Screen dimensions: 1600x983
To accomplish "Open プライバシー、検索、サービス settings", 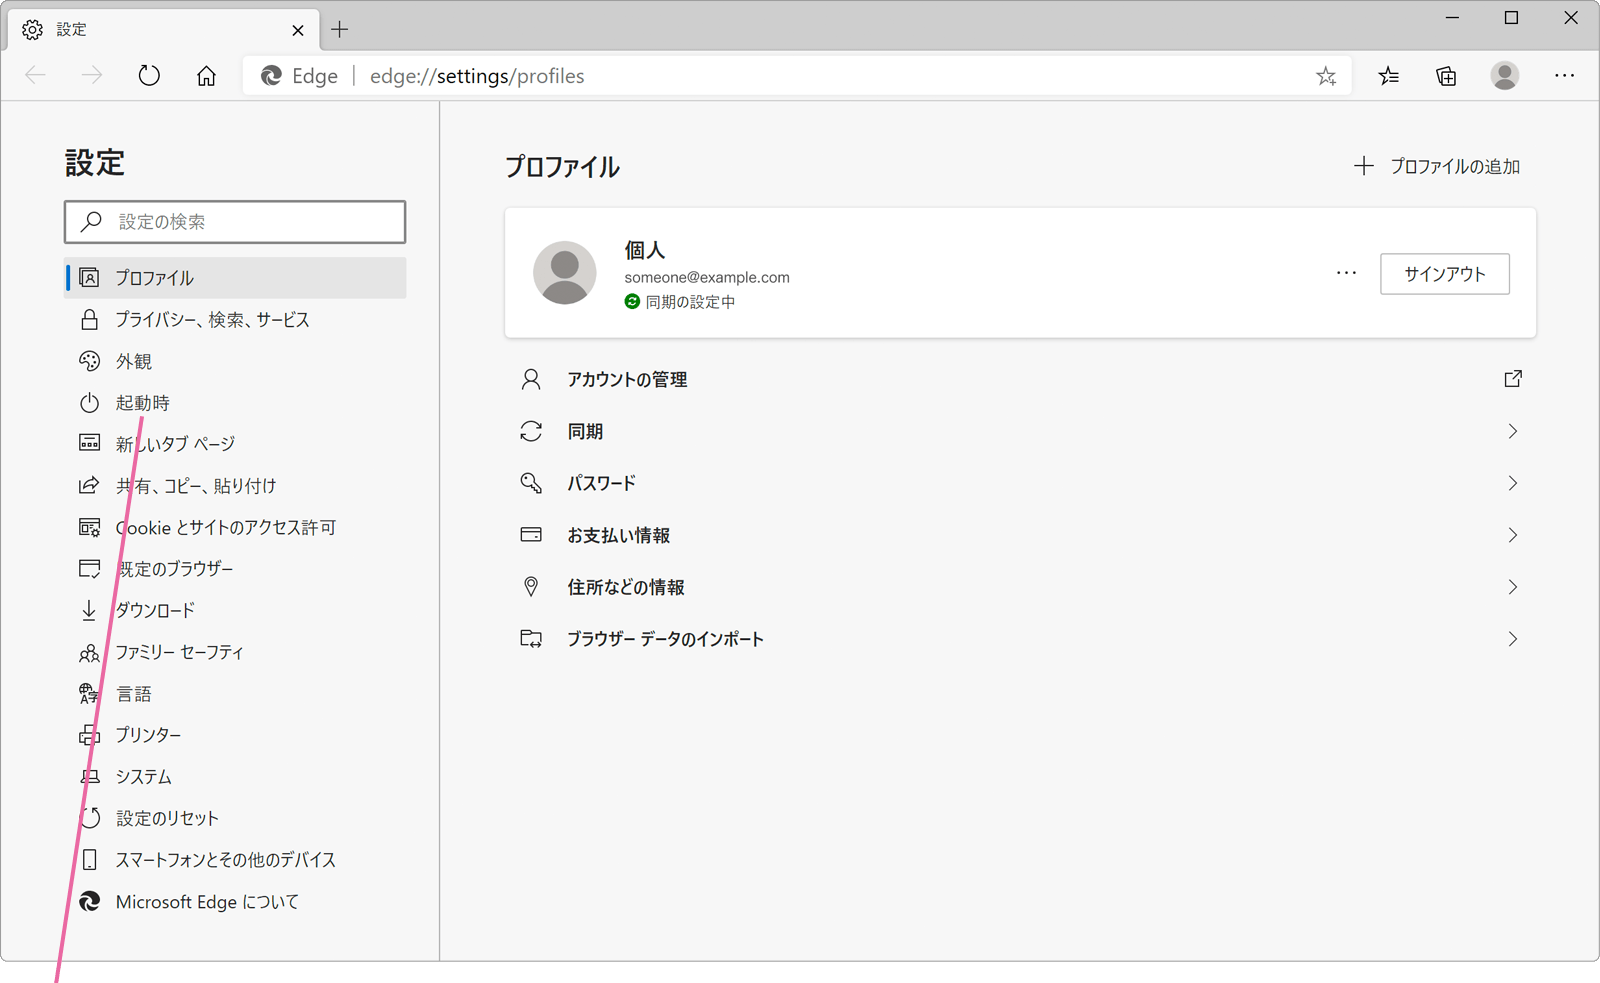I will coord(235,320).
